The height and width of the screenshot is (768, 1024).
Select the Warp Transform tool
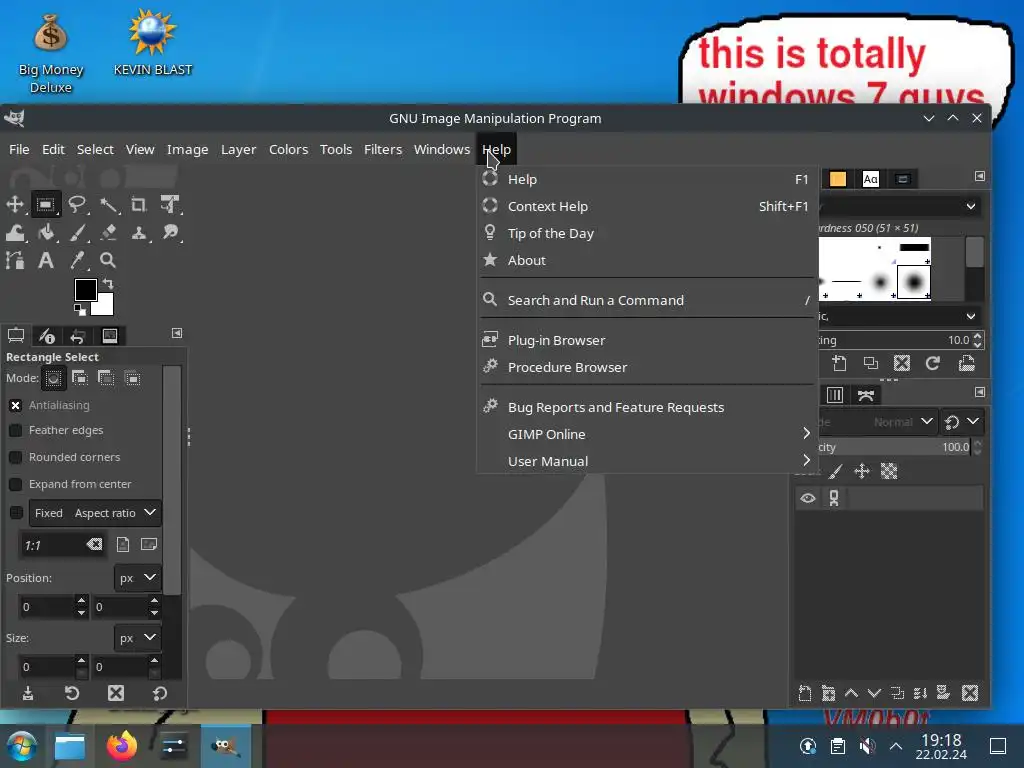pyautogui.click(x=15, y=232)
